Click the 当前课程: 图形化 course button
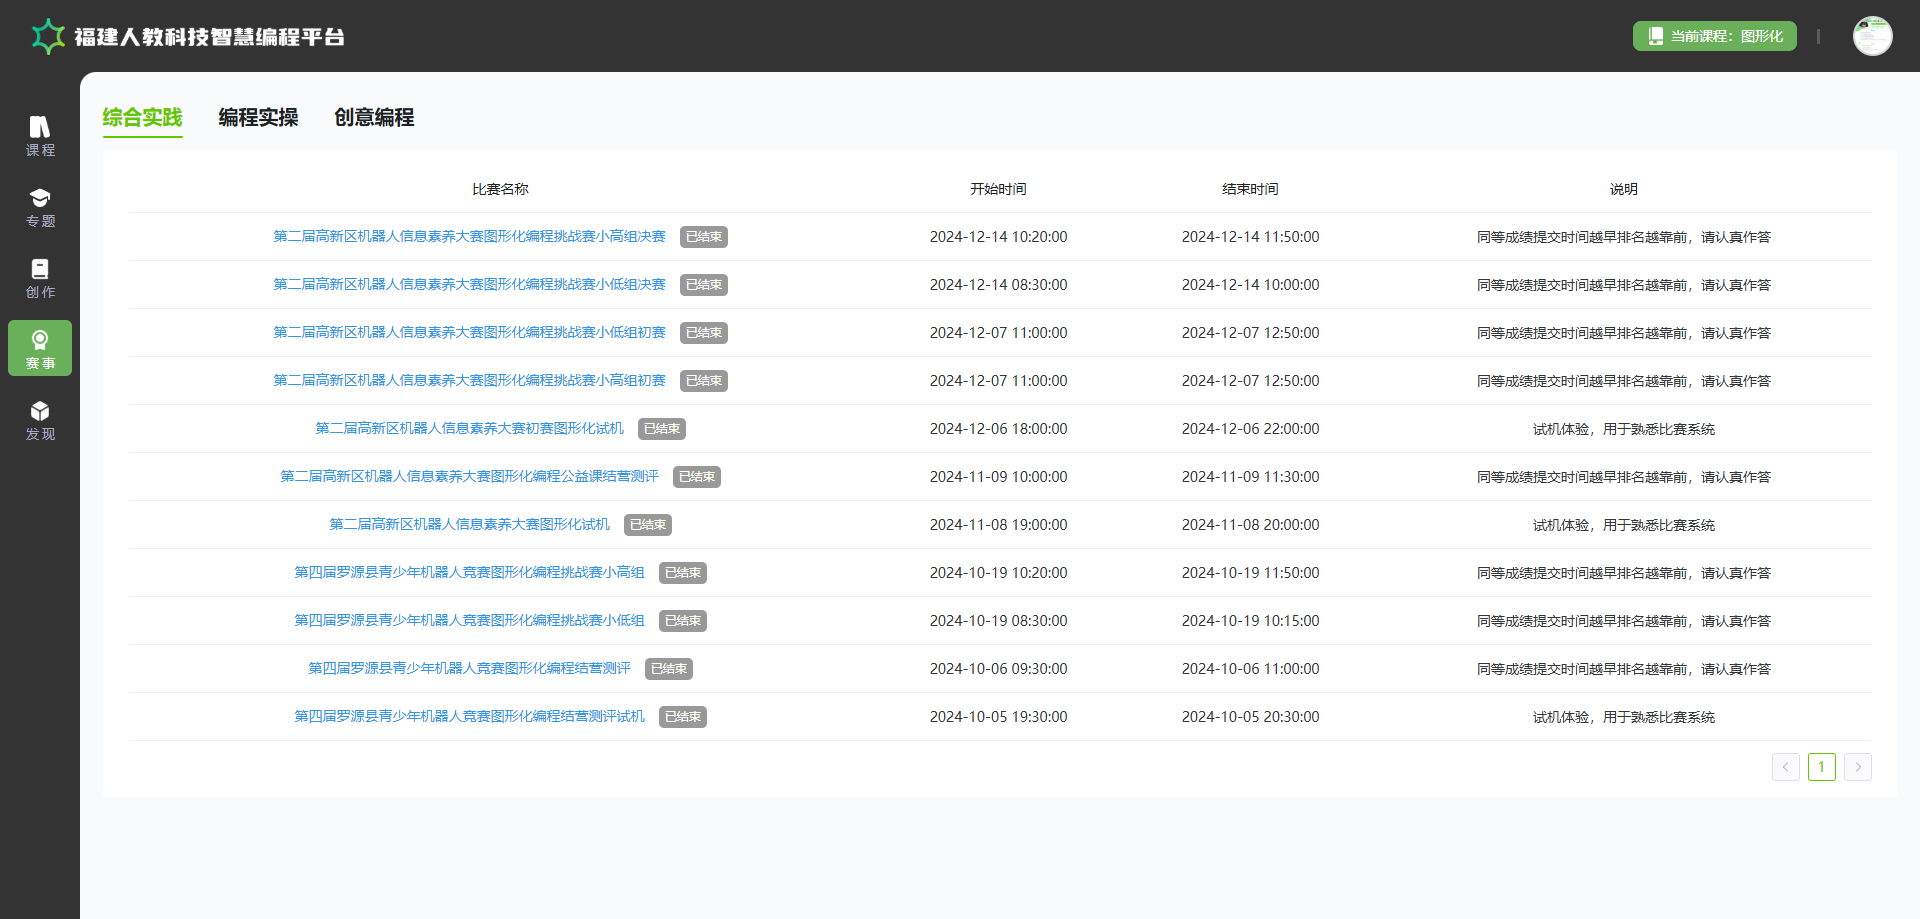 tap(1714, 36)
